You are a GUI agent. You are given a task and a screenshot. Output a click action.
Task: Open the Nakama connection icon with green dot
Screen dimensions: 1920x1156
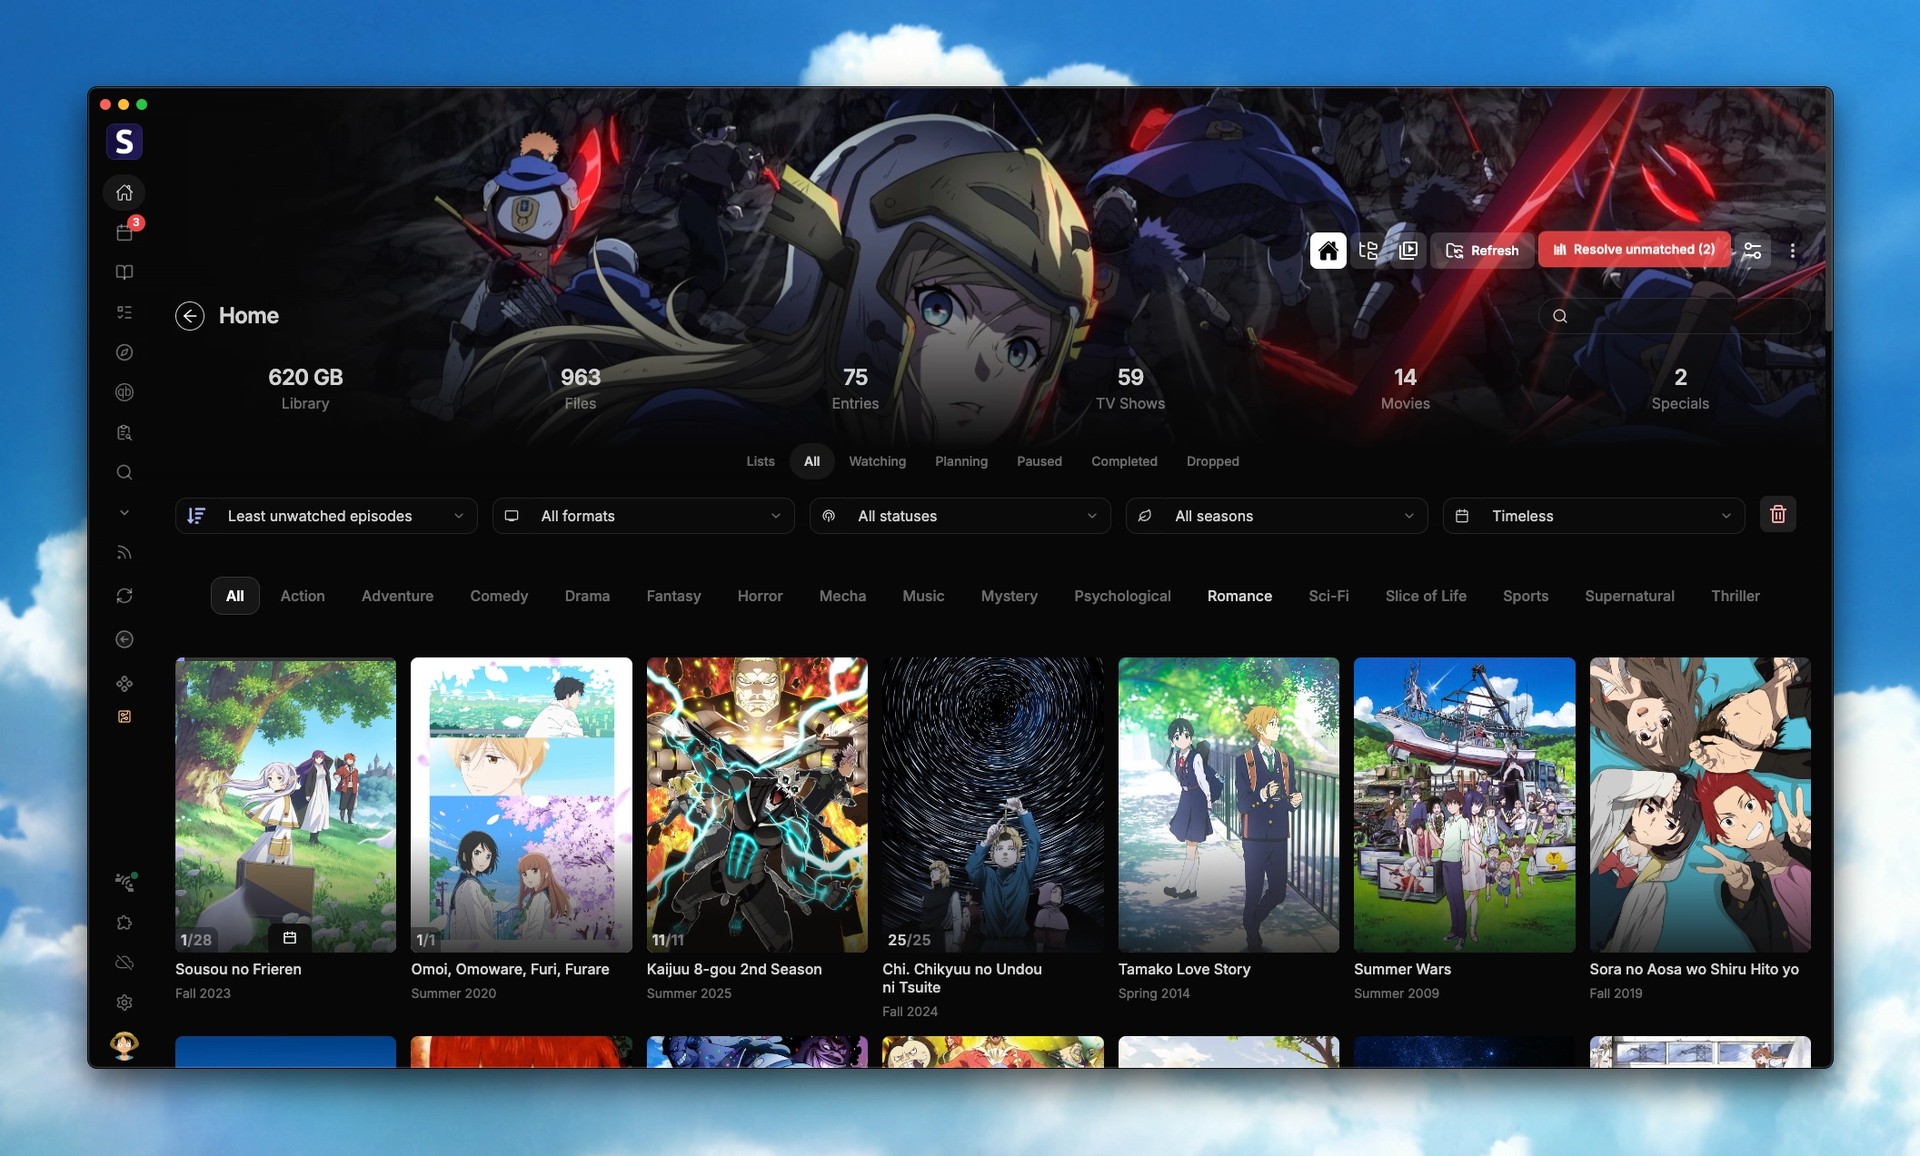124,882
